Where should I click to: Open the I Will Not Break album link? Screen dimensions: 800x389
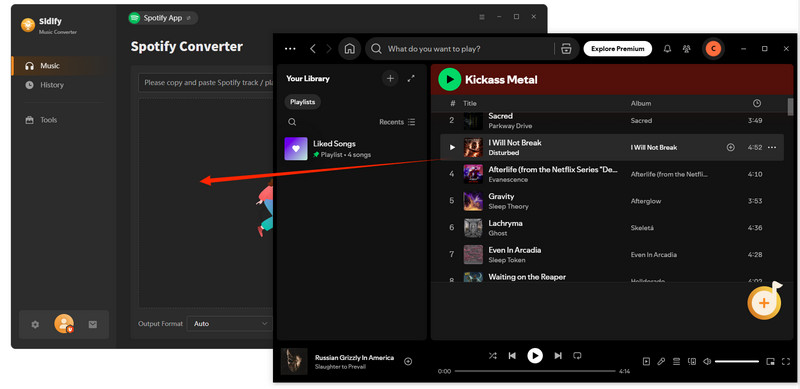click(654, 148)
